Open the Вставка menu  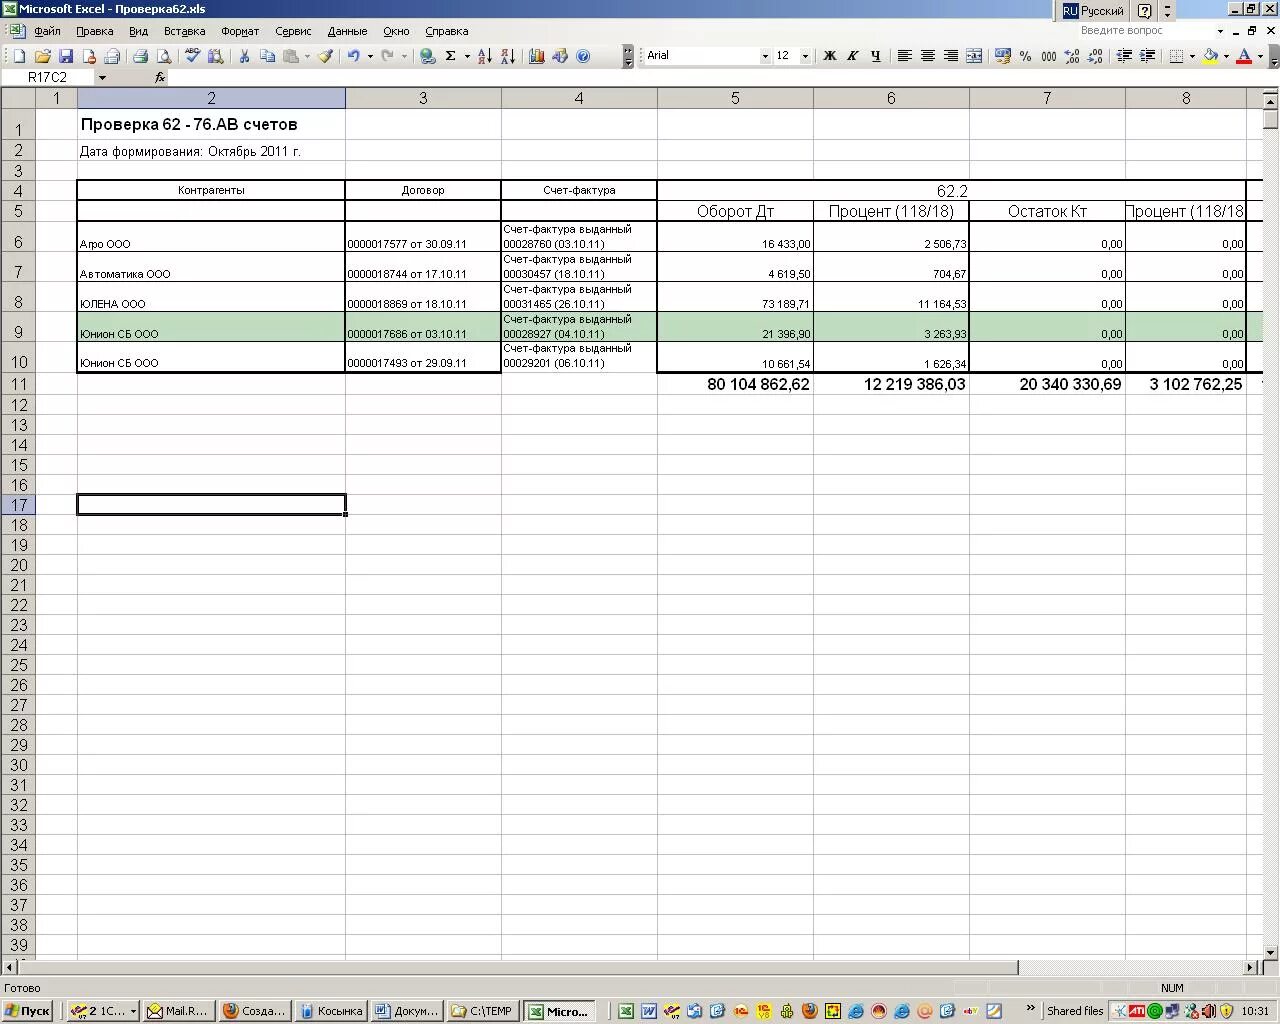point(185,31)
